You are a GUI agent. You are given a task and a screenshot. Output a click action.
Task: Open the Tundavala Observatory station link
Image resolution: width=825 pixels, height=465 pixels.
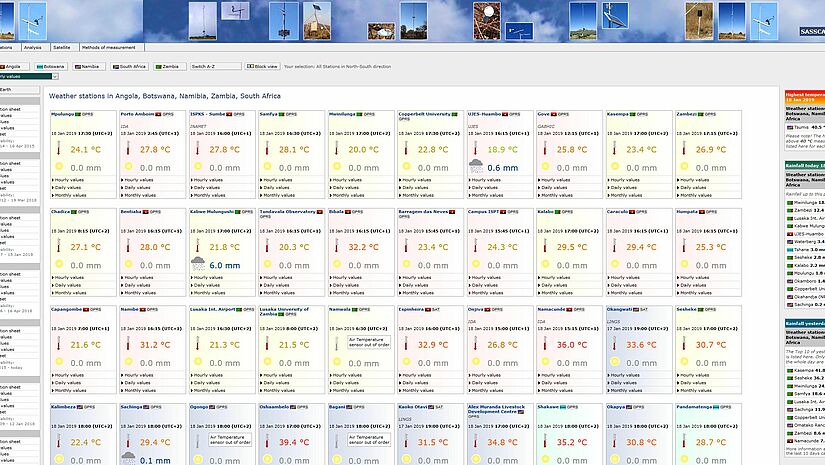(x=287, y=211)
